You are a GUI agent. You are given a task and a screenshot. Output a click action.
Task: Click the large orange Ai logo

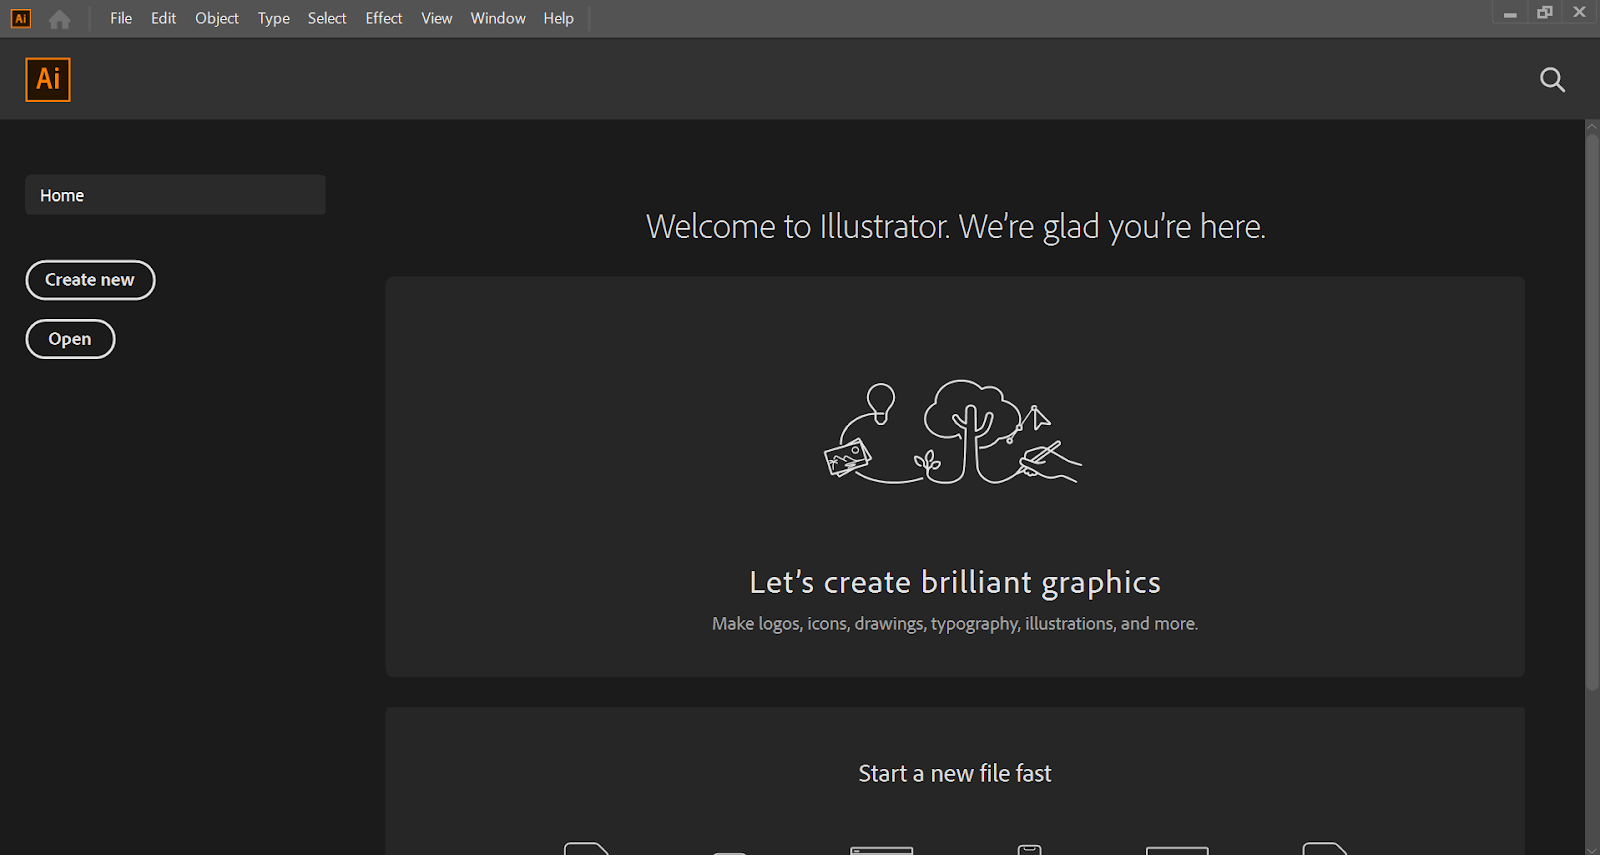[48, 80]
